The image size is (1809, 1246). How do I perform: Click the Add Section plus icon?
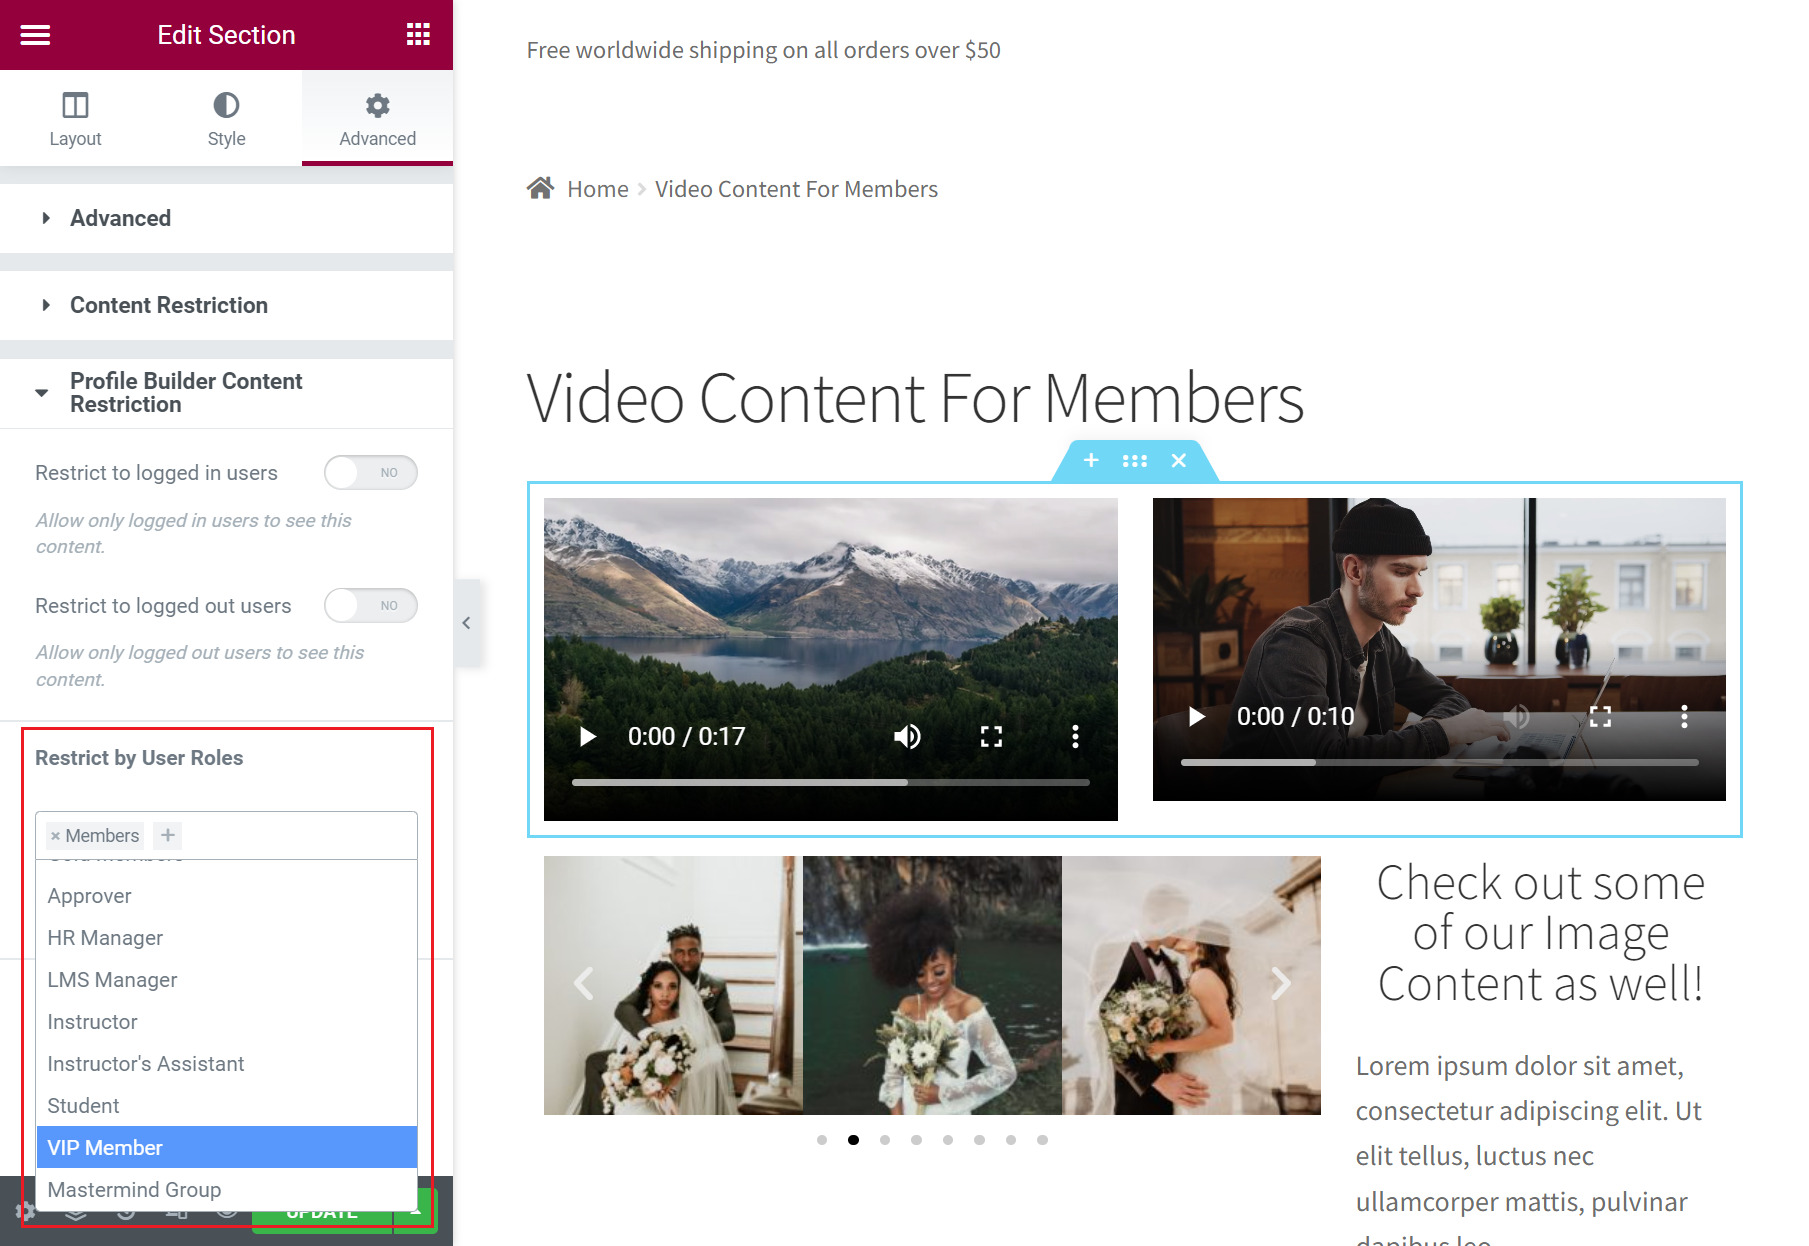click(1091, 460)
